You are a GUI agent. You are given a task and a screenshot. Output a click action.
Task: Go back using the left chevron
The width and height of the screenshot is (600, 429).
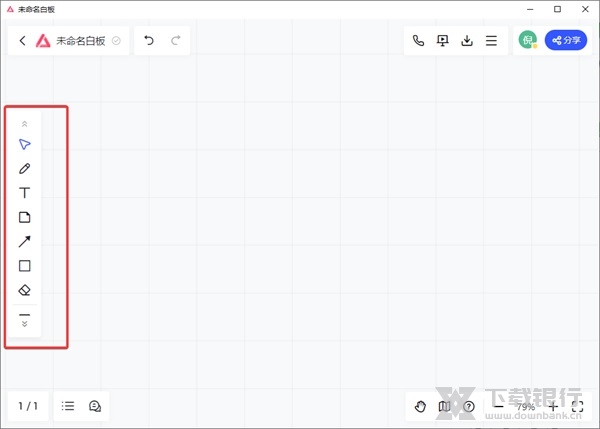[x=22, y=41]
